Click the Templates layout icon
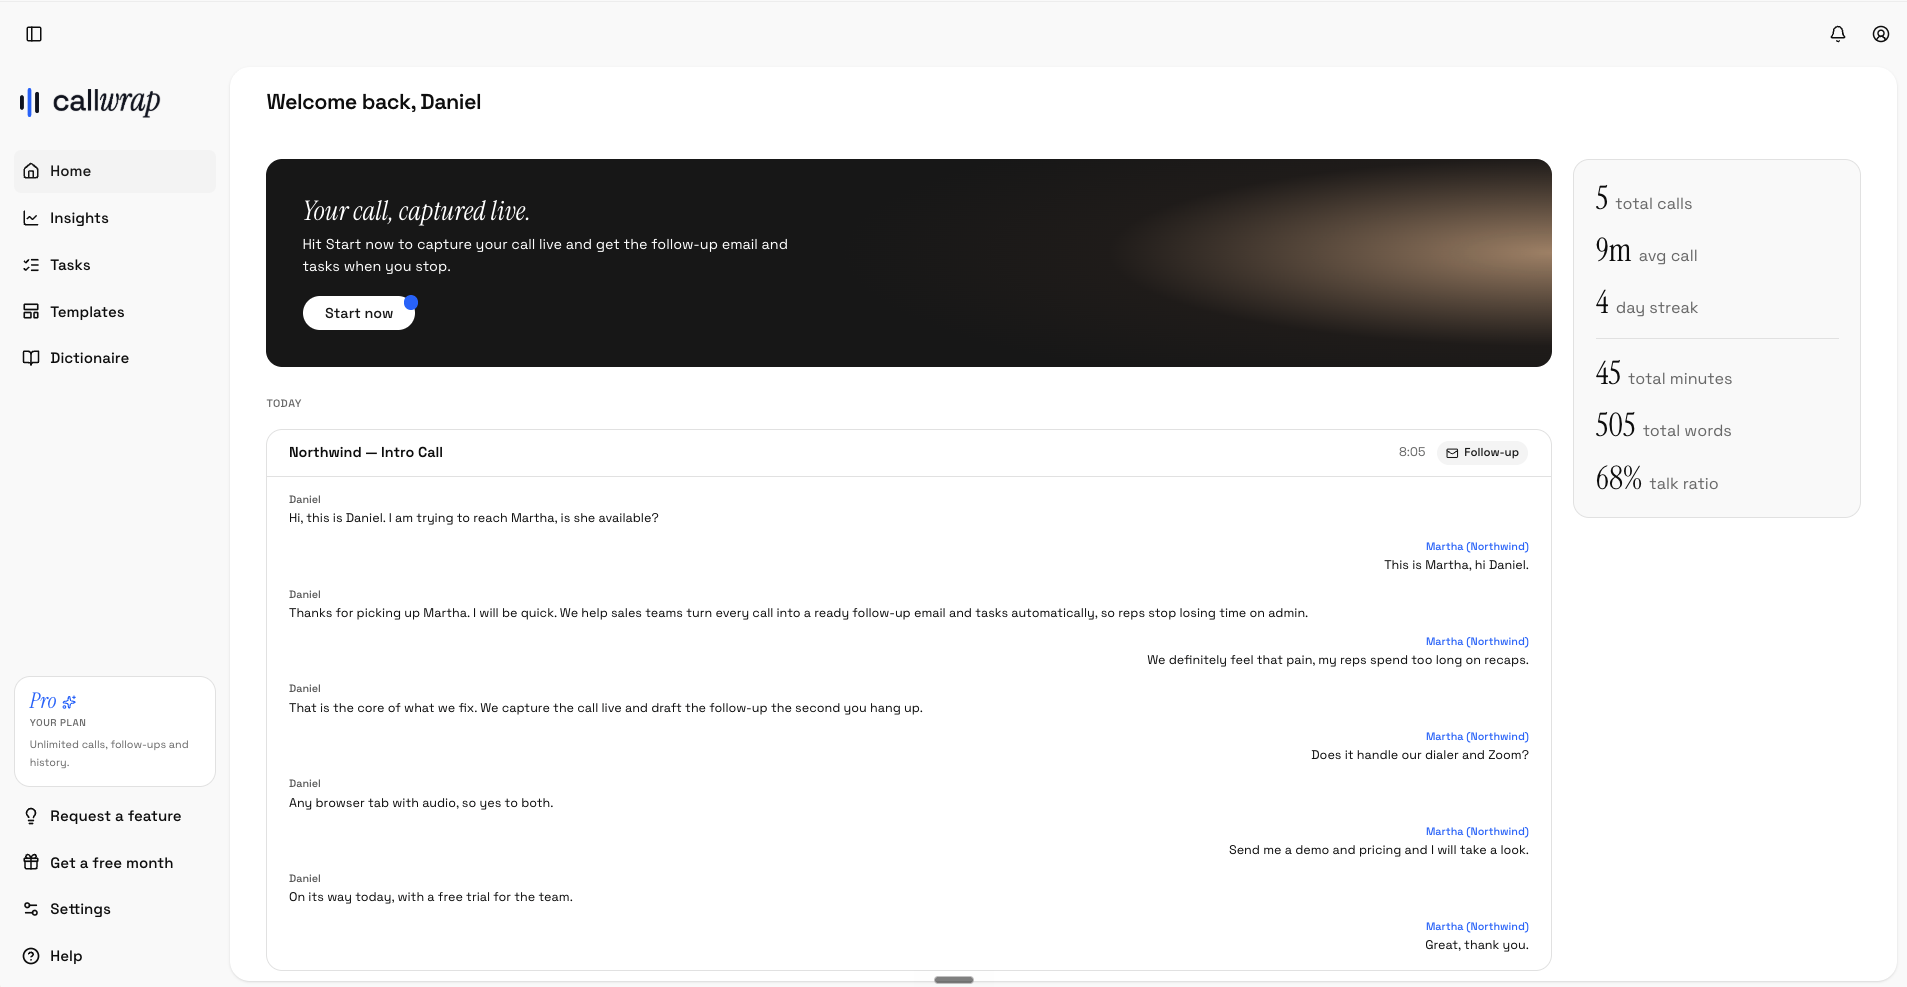 click(31, 312)
